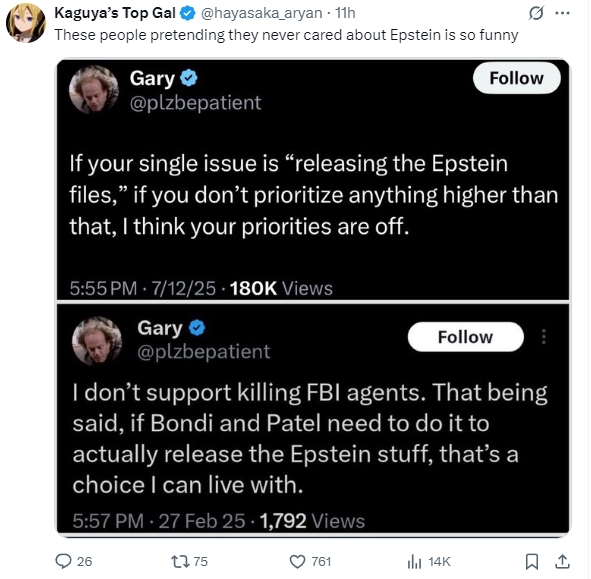Open vertical dots menu in lower Gary tweet
The image size is (591, 579).
[x=544, y=337]
